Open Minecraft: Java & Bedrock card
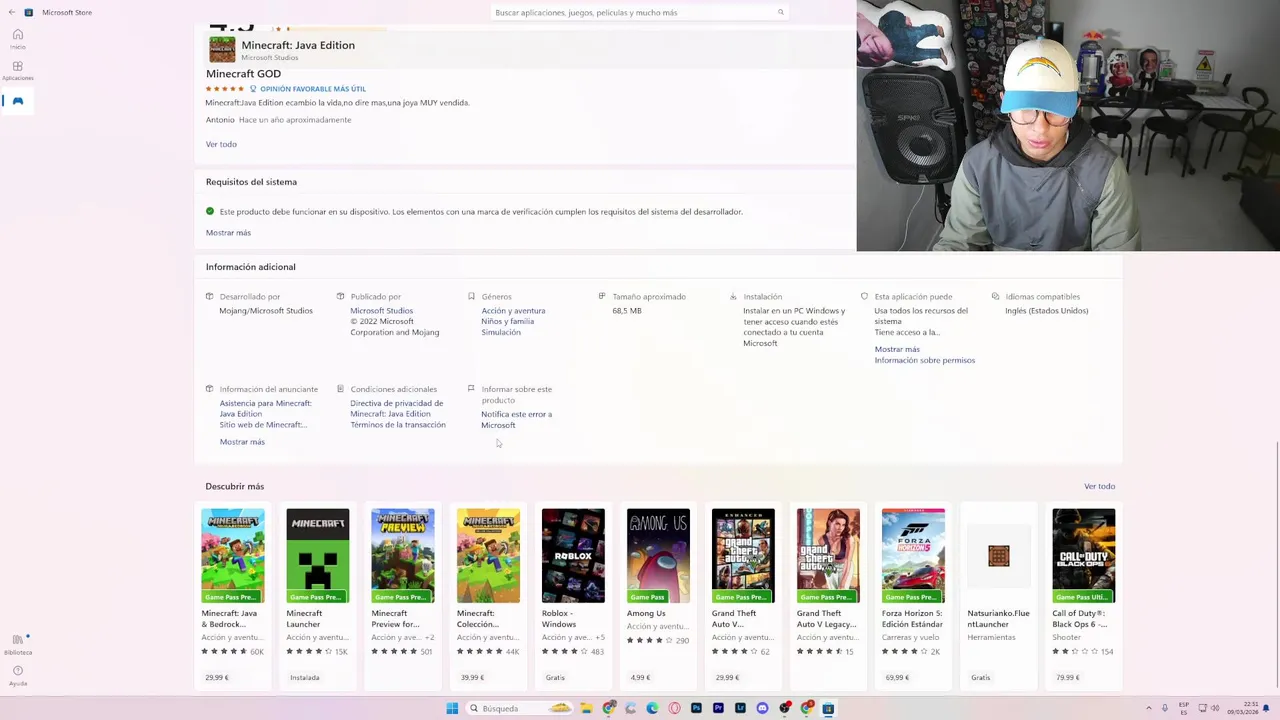1280x720 pixels. pos(233,597)
